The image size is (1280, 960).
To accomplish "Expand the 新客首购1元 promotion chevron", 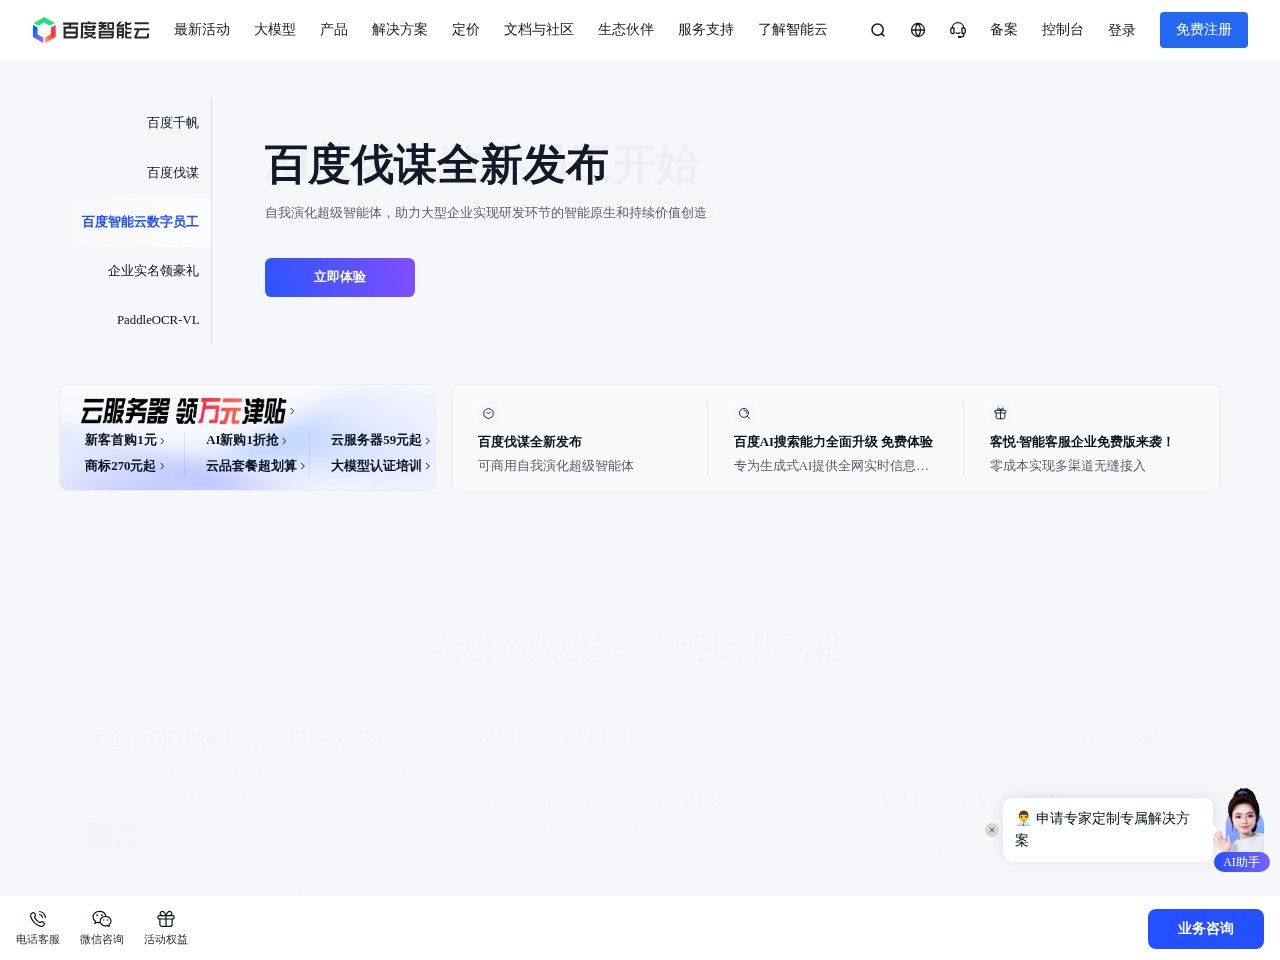I will 162,441.
